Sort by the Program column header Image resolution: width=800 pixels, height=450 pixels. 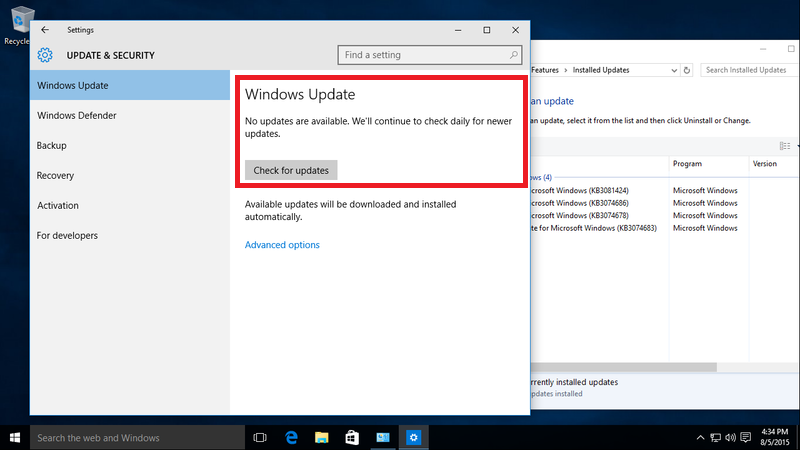708,164
